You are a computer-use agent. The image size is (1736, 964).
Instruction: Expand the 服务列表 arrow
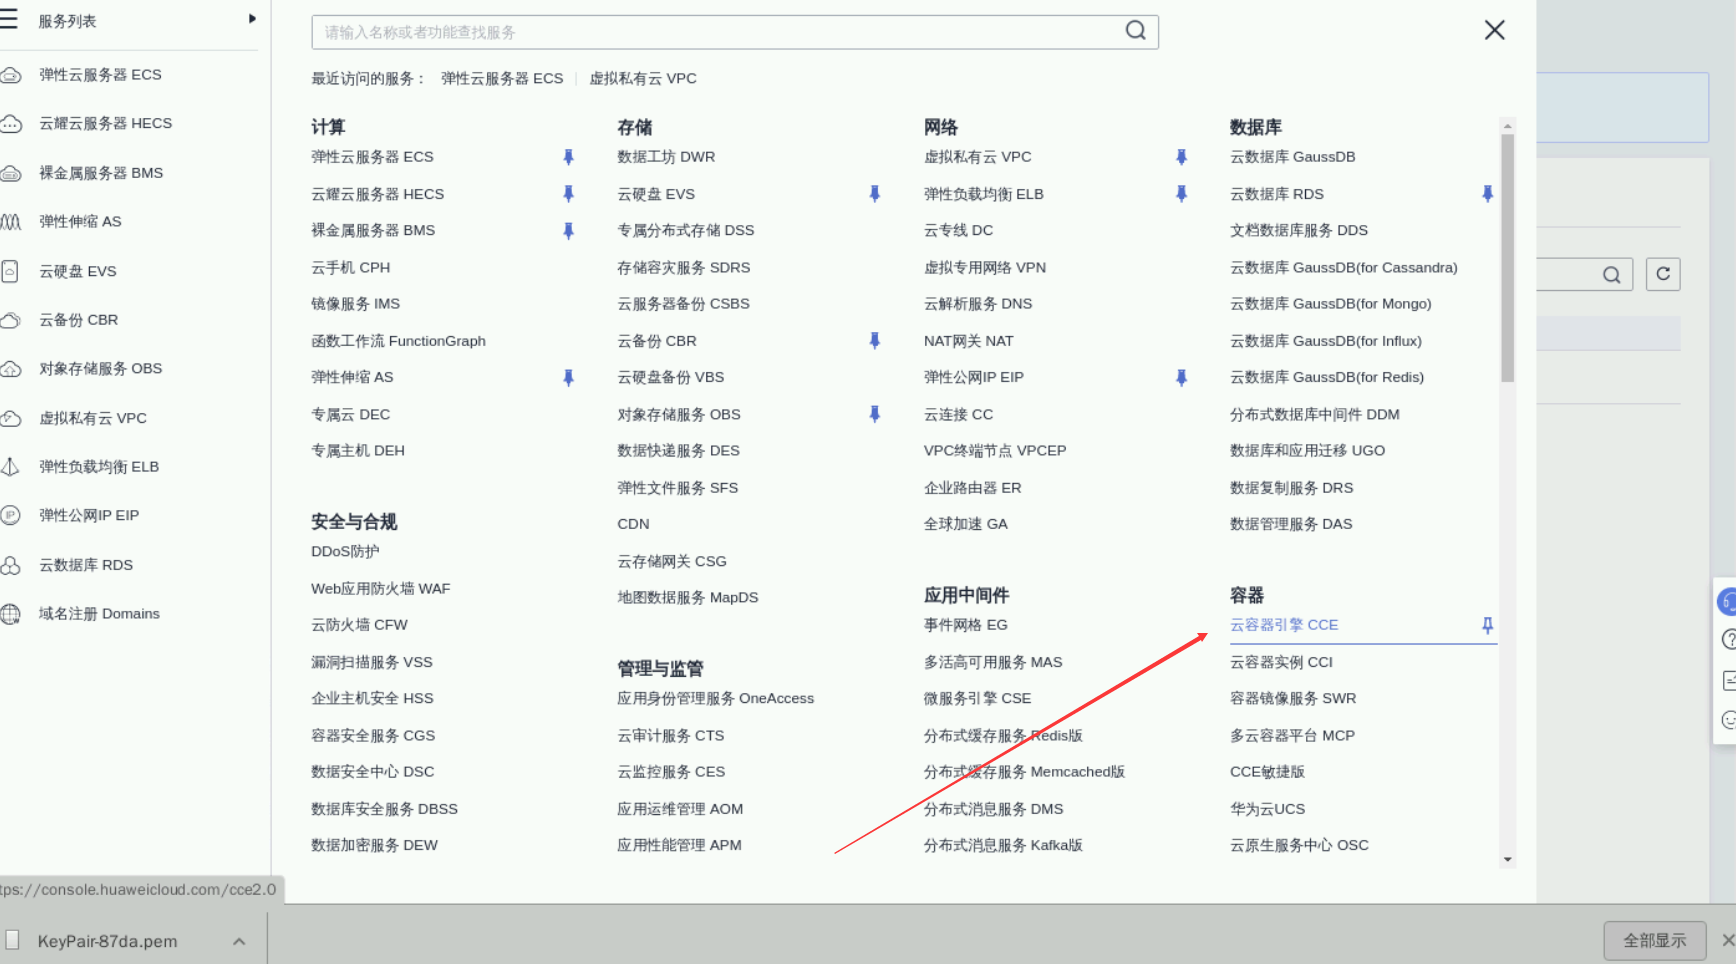click(252, 19)
